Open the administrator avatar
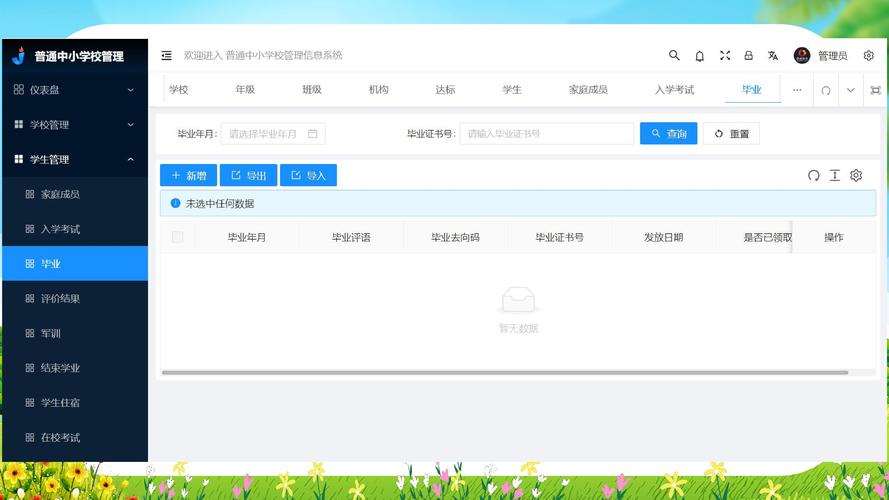Screen dimensions: 889x500 (802, 55)
